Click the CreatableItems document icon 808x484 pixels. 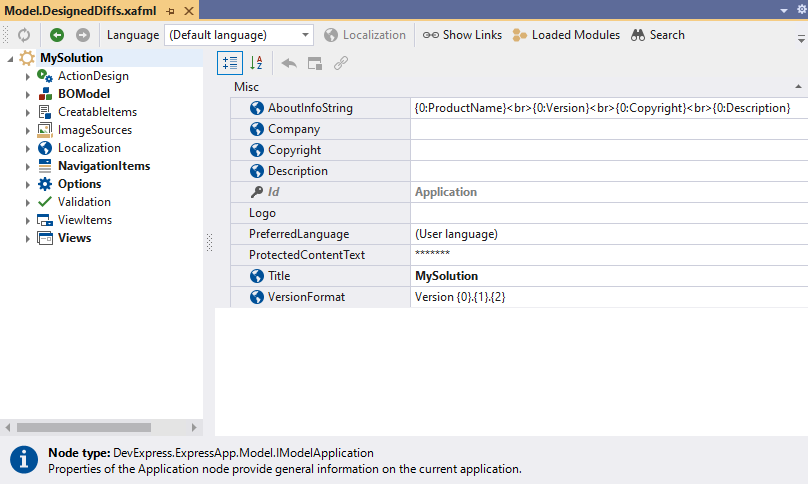[x=45, y=112]
